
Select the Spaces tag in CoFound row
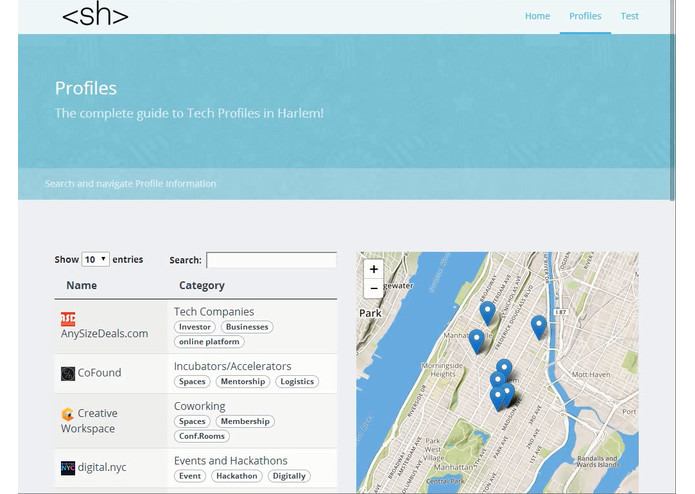click(192, 381)
